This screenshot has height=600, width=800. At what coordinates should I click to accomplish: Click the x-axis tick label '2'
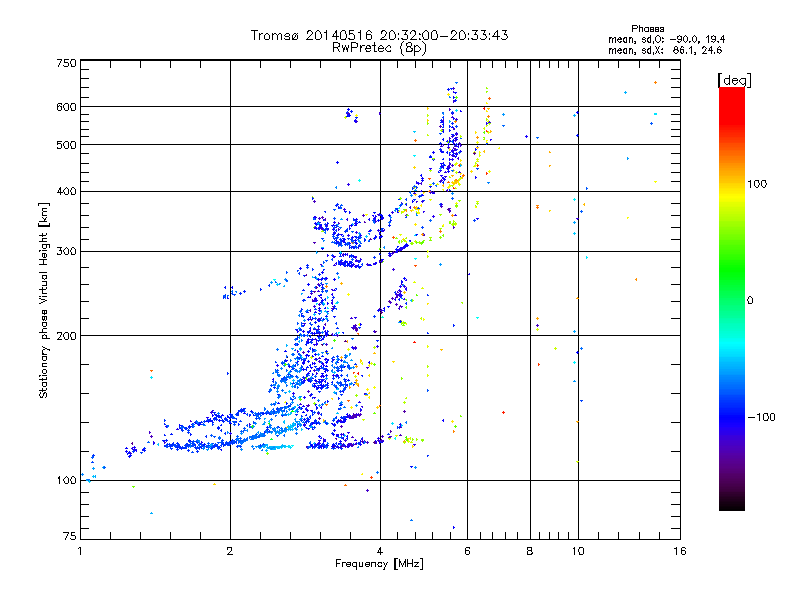[230, 551]
